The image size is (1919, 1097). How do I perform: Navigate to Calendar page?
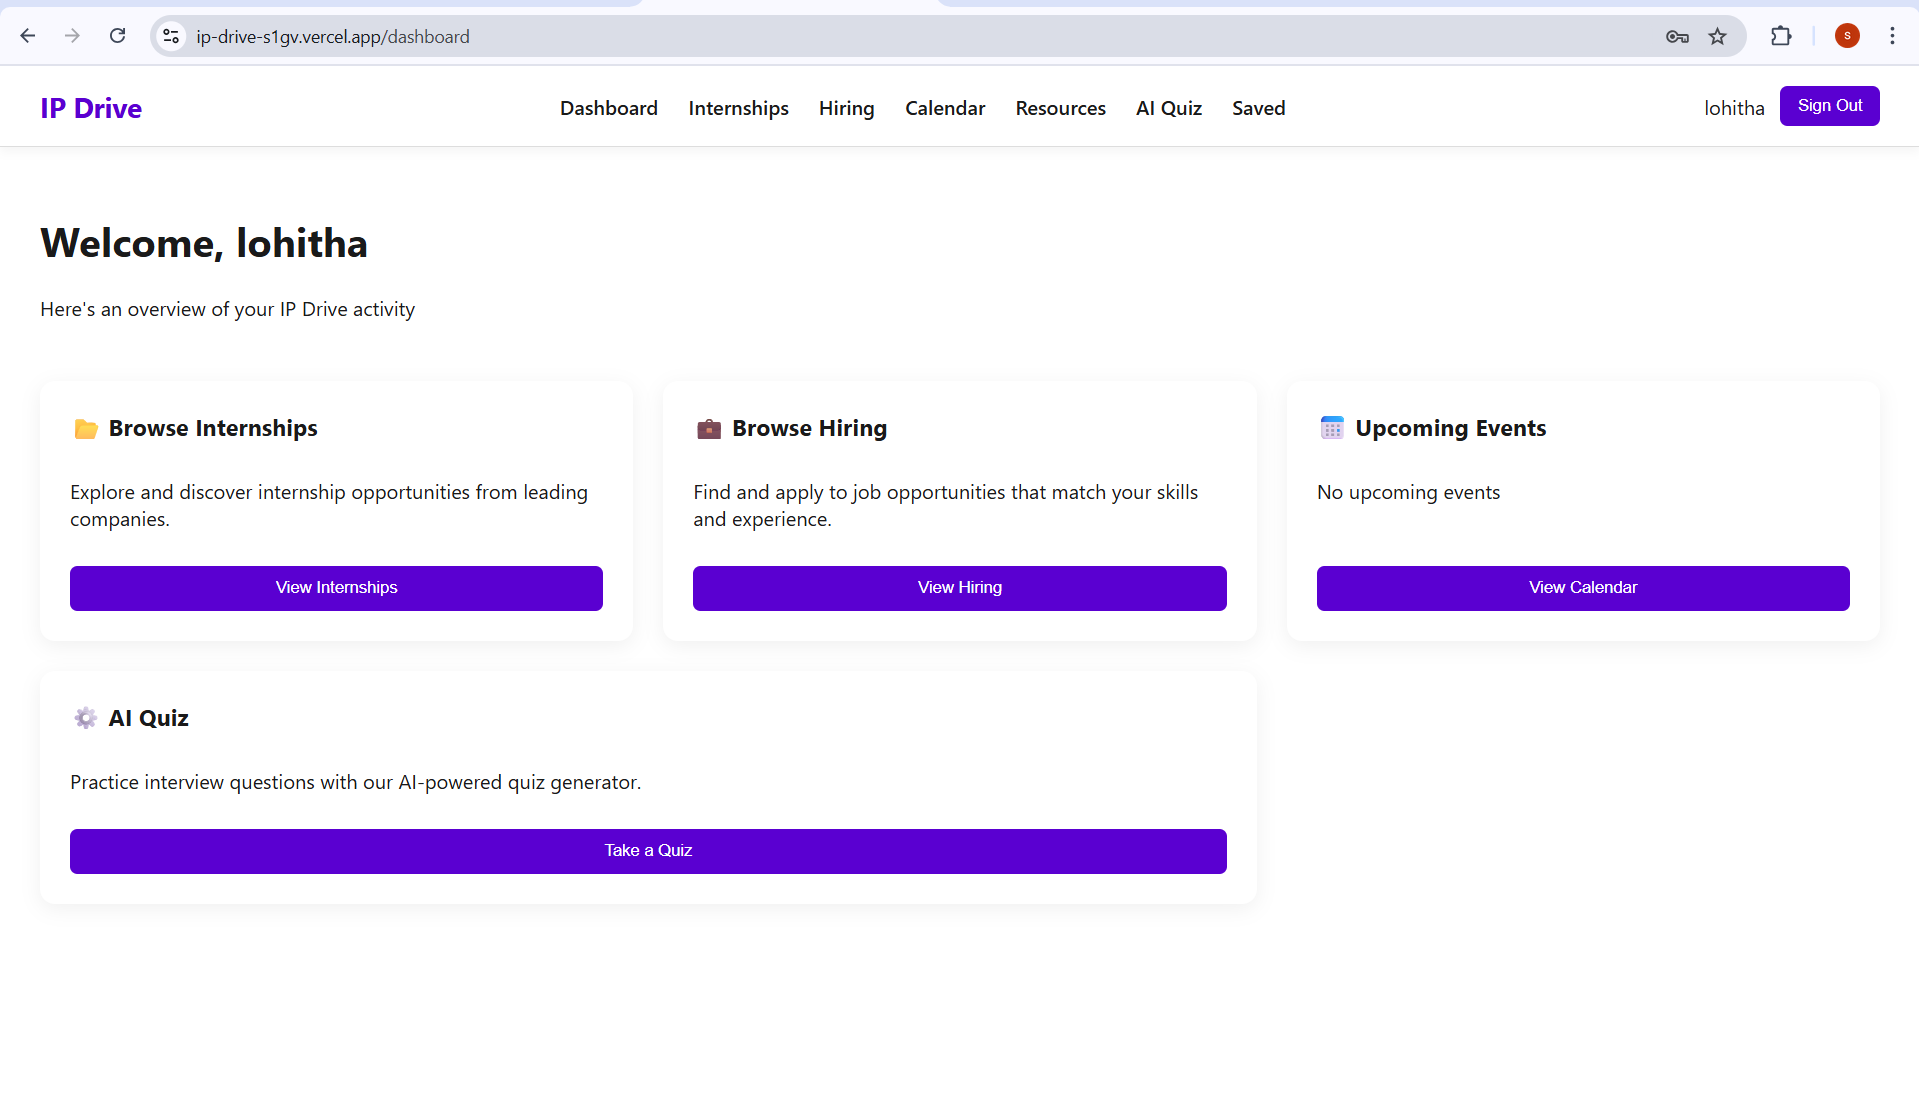click(x=945, y=108)
